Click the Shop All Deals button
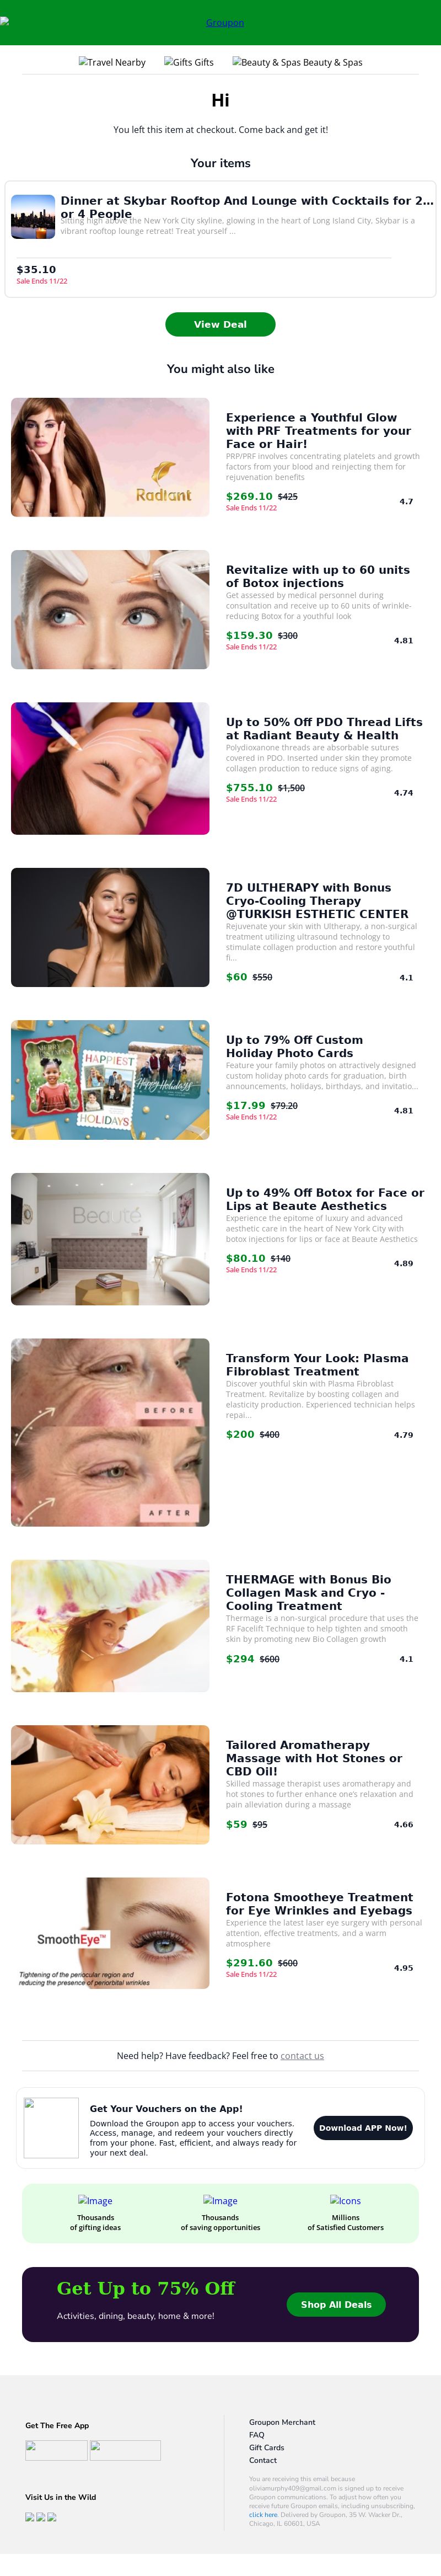 [x=336, y=2304]
